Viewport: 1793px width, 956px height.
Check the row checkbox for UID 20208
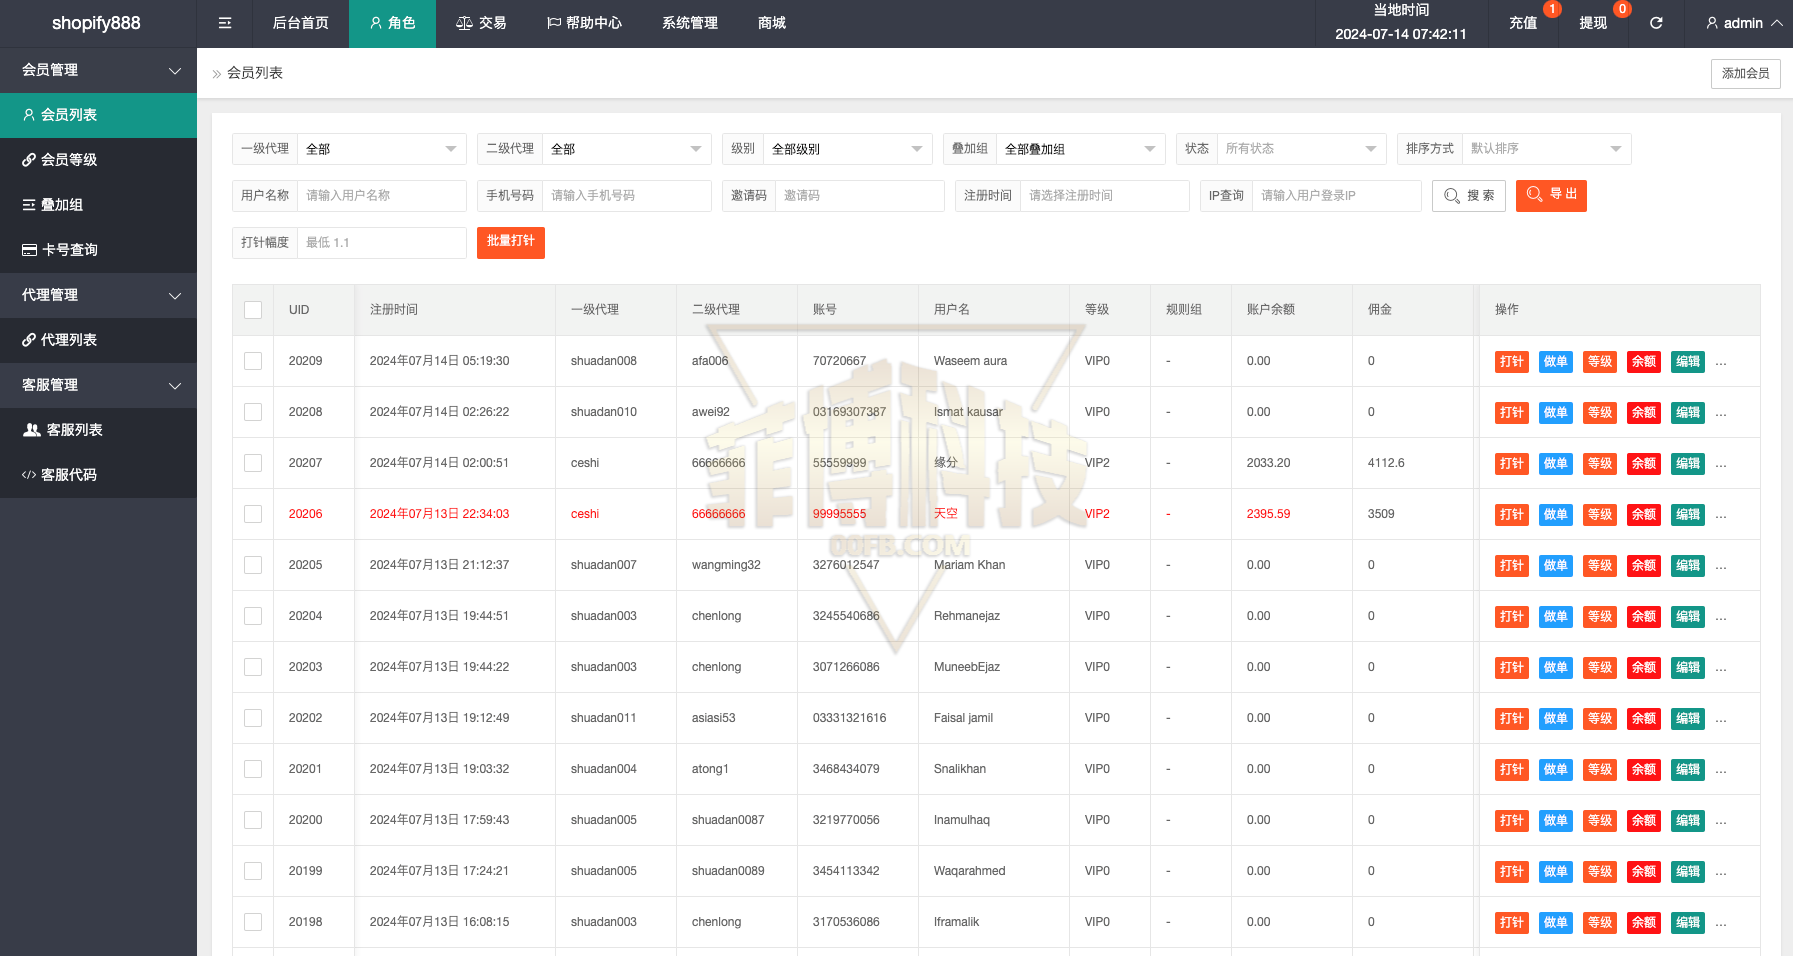pos(253,412)
